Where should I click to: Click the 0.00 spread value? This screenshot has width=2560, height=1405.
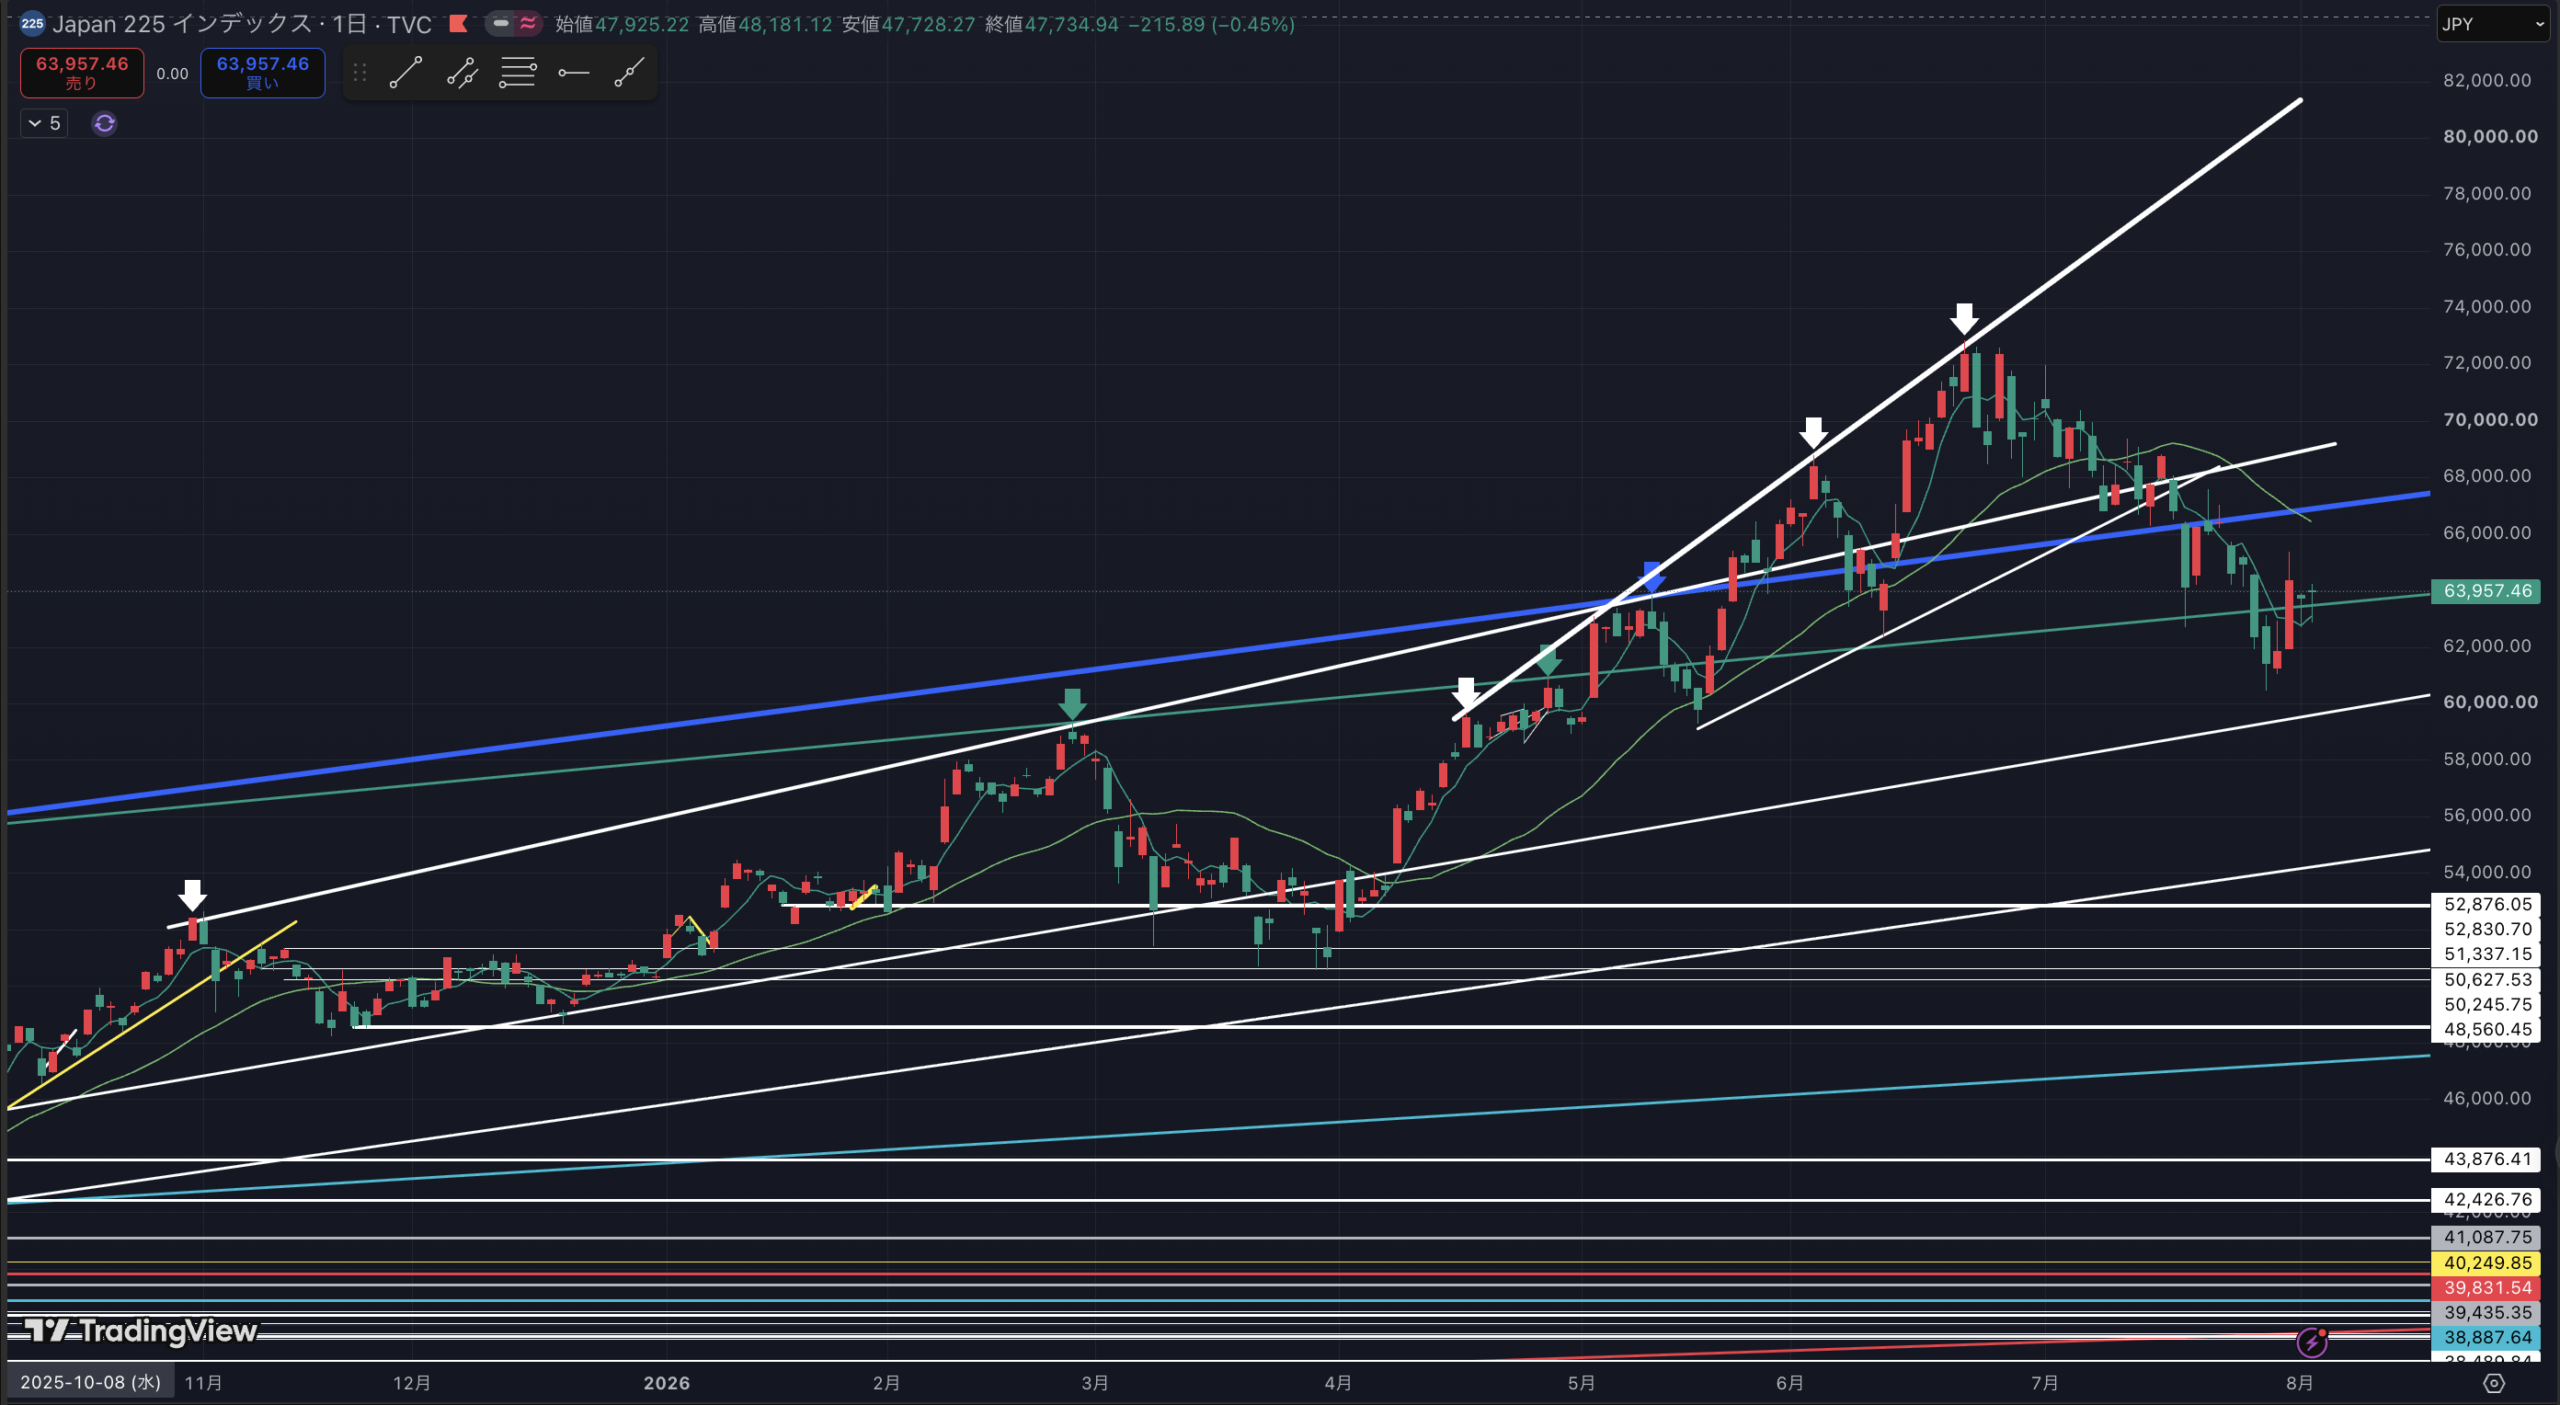[x=172, y=74]
